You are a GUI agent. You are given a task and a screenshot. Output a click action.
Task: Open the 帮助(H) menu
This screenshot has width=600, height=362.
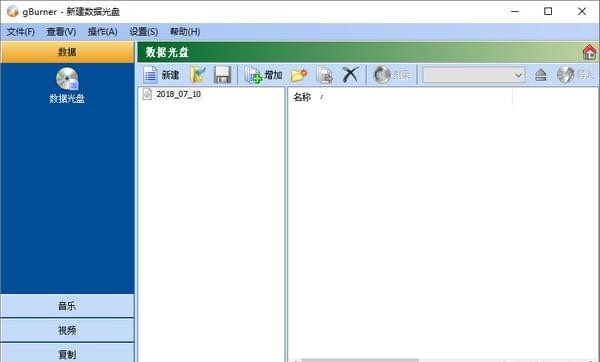(x=185, y=32)
